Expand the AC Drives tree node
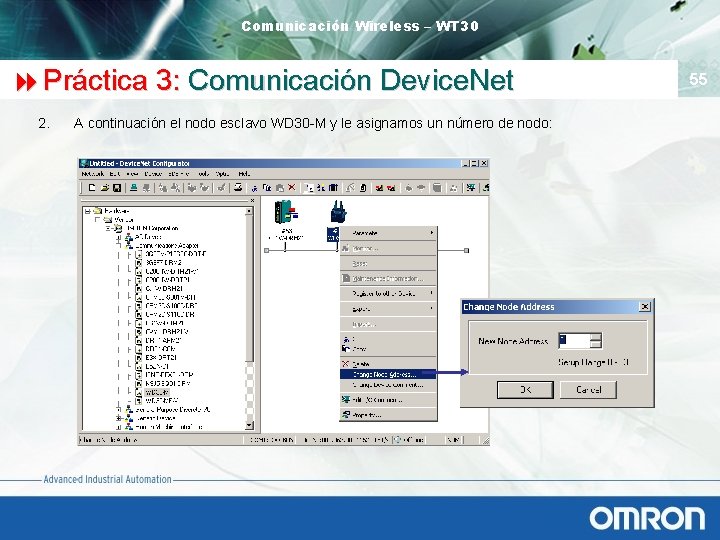Screen dimensions: 720x540 click(119, 237)
